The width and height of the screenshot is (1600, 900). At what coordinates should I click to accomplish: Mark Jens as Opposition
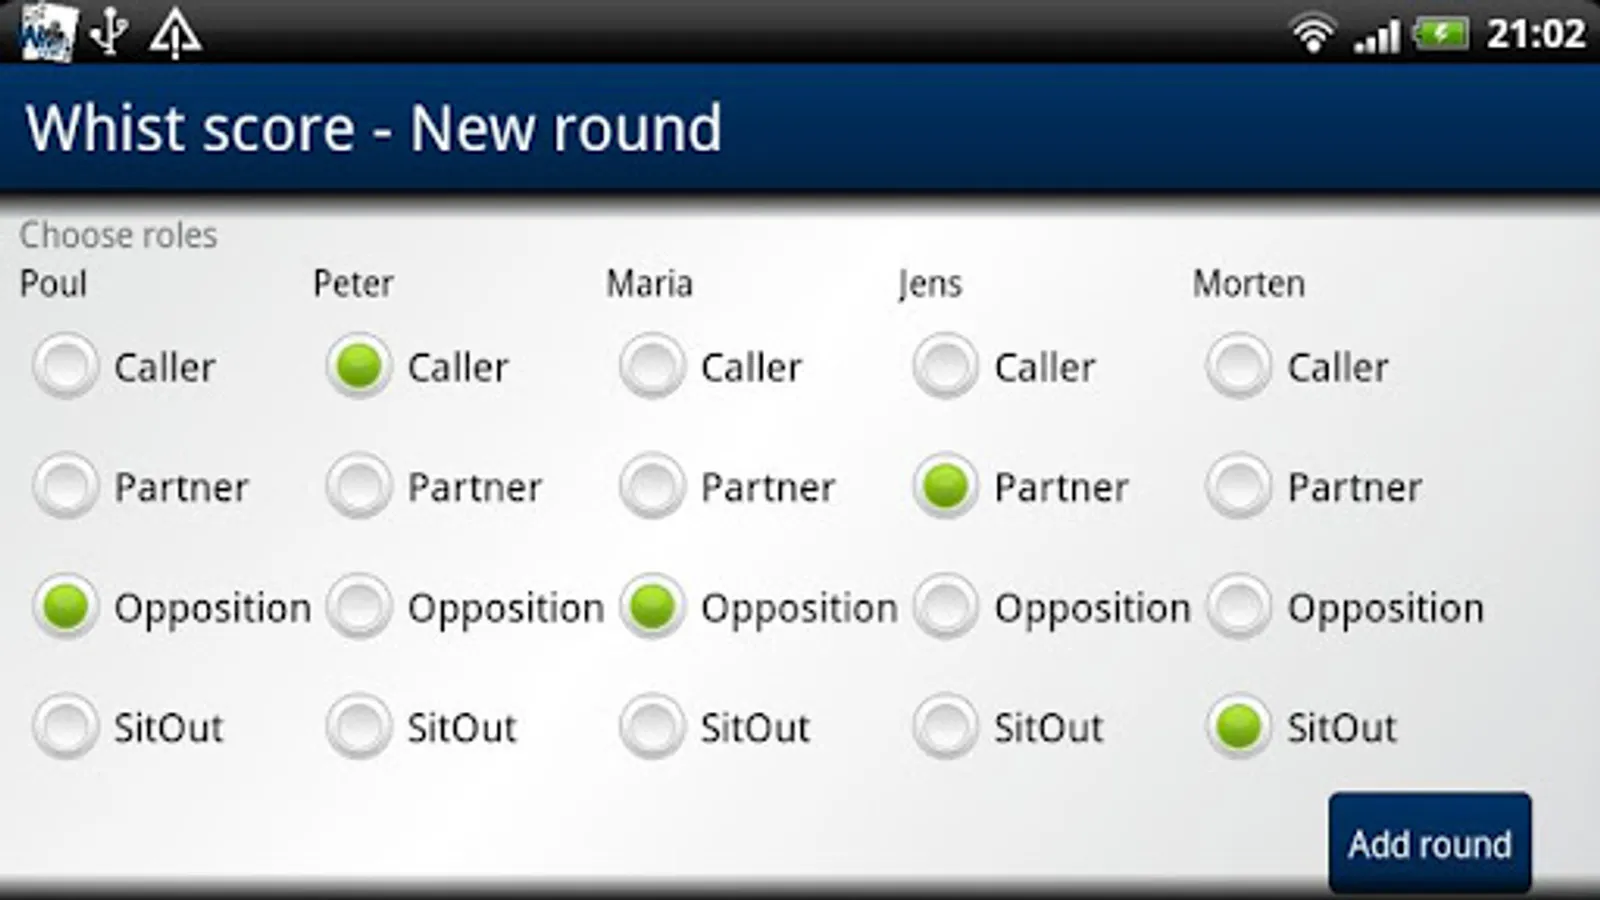[x=945, y=607]
